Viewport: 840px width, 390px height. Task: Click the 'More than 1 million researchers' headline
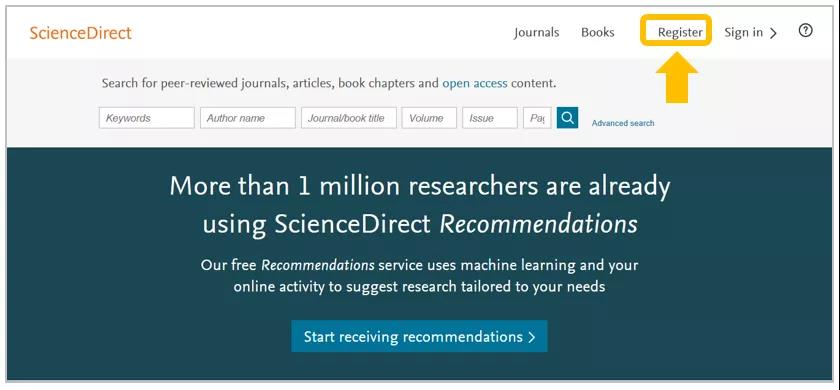pyautogui.click(x=419, y=205)
